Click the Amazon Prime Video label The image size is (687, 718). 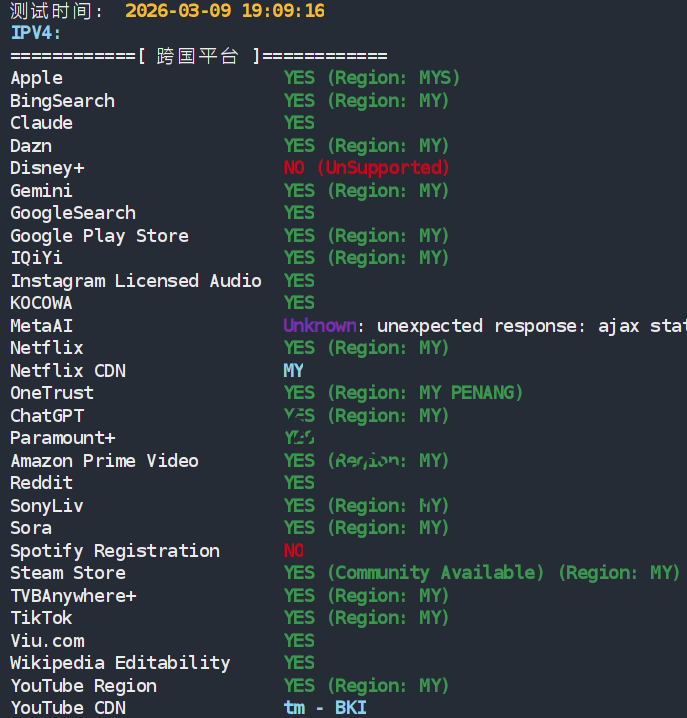pyautogui.click(x=104, y=461)
